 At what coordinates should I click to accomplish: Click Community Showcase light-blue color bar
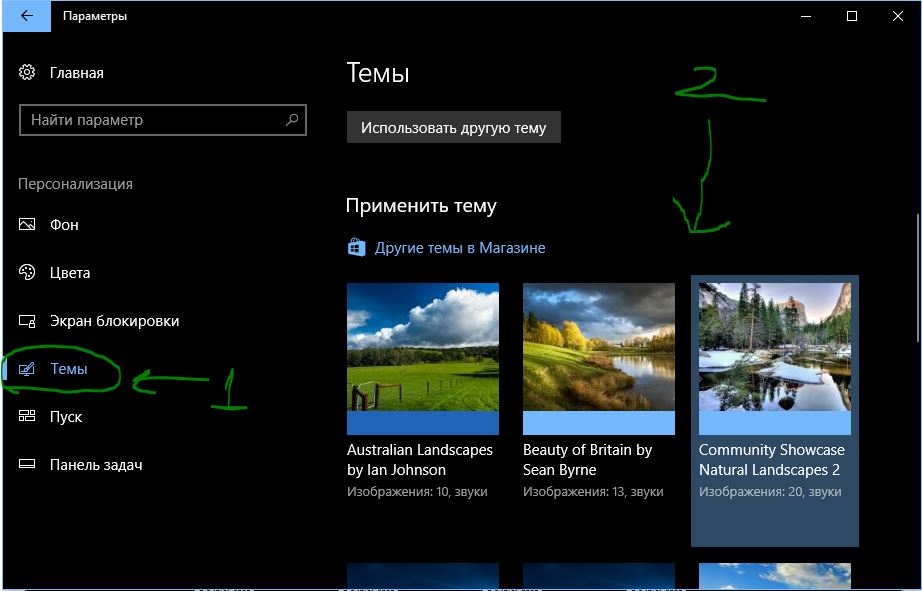774,423
